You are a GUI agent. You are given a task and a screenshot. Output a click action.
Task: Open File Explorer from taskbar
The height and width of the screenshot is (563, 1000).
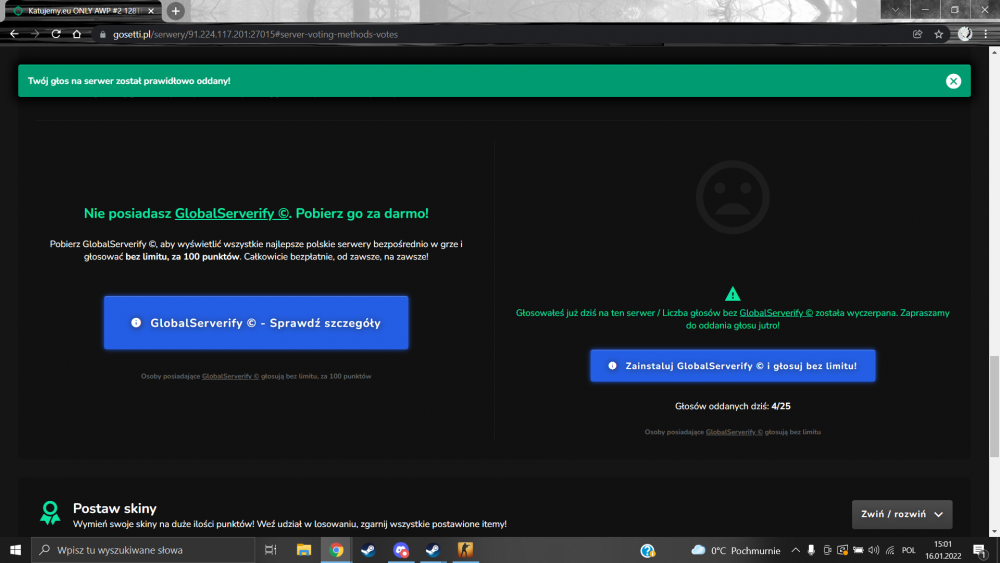click(x=304, y=550)
